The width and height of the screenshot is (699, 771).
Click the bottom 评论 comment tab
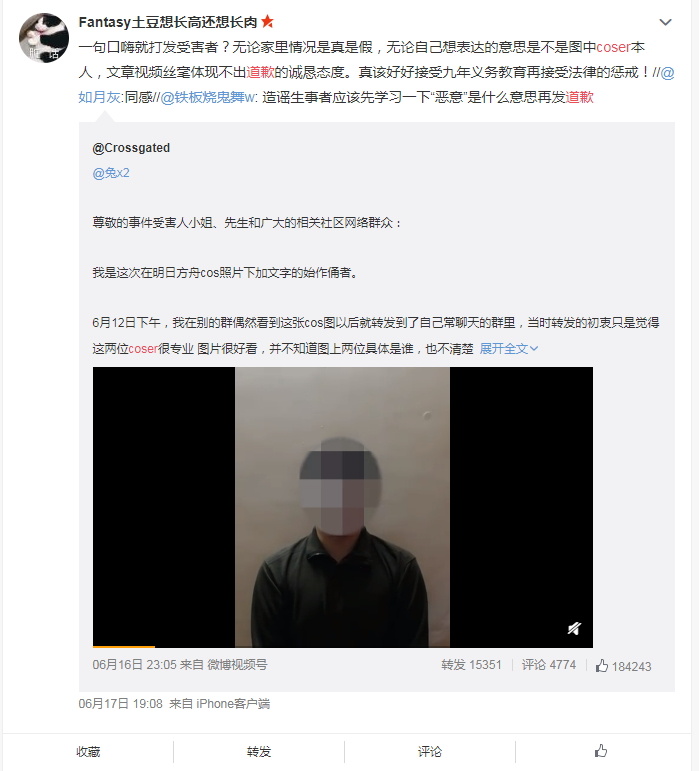pyautogui.click(x=430, y=751)
